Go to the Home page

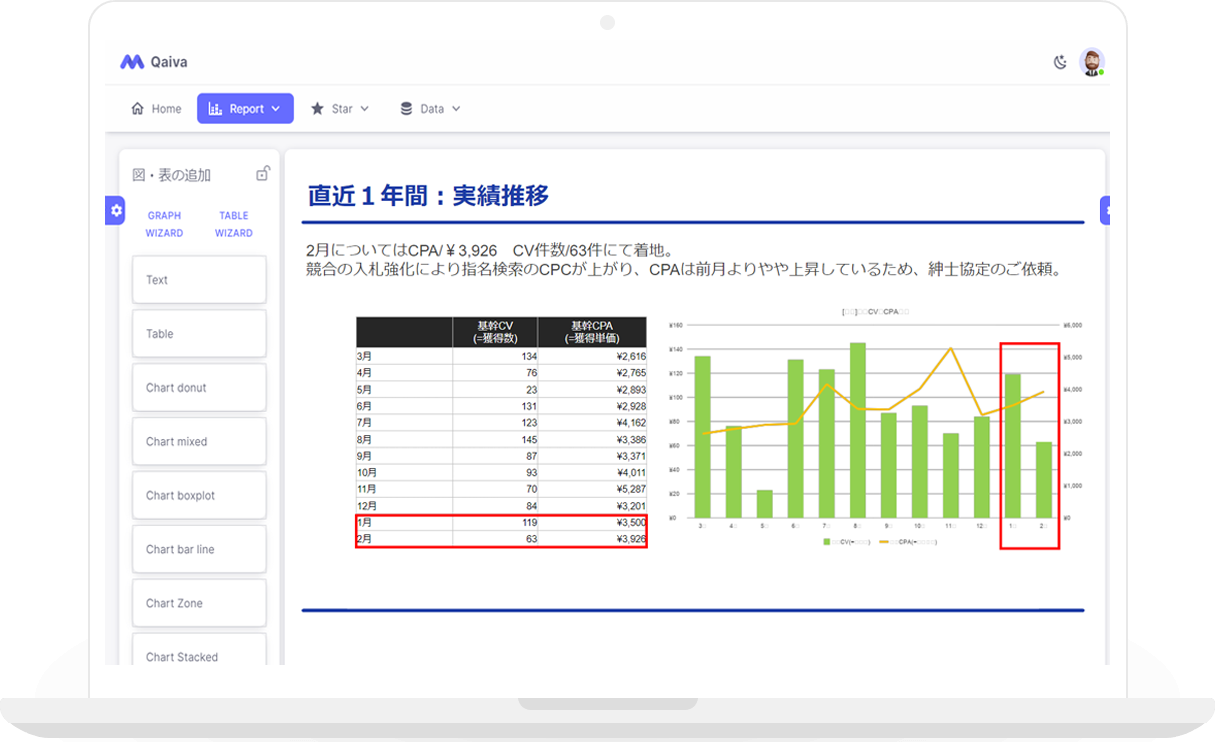(x=156, y=109)
